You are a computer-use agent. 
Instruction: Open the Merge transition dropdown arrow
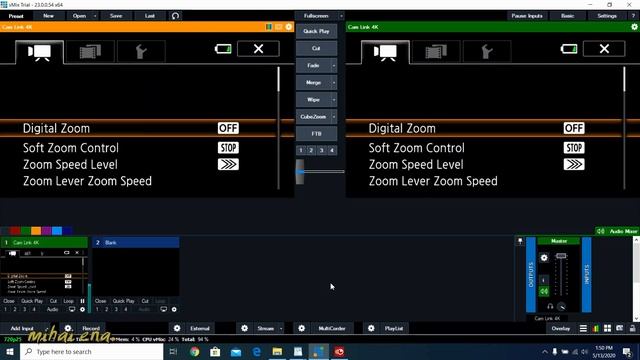tap(334, 82)
